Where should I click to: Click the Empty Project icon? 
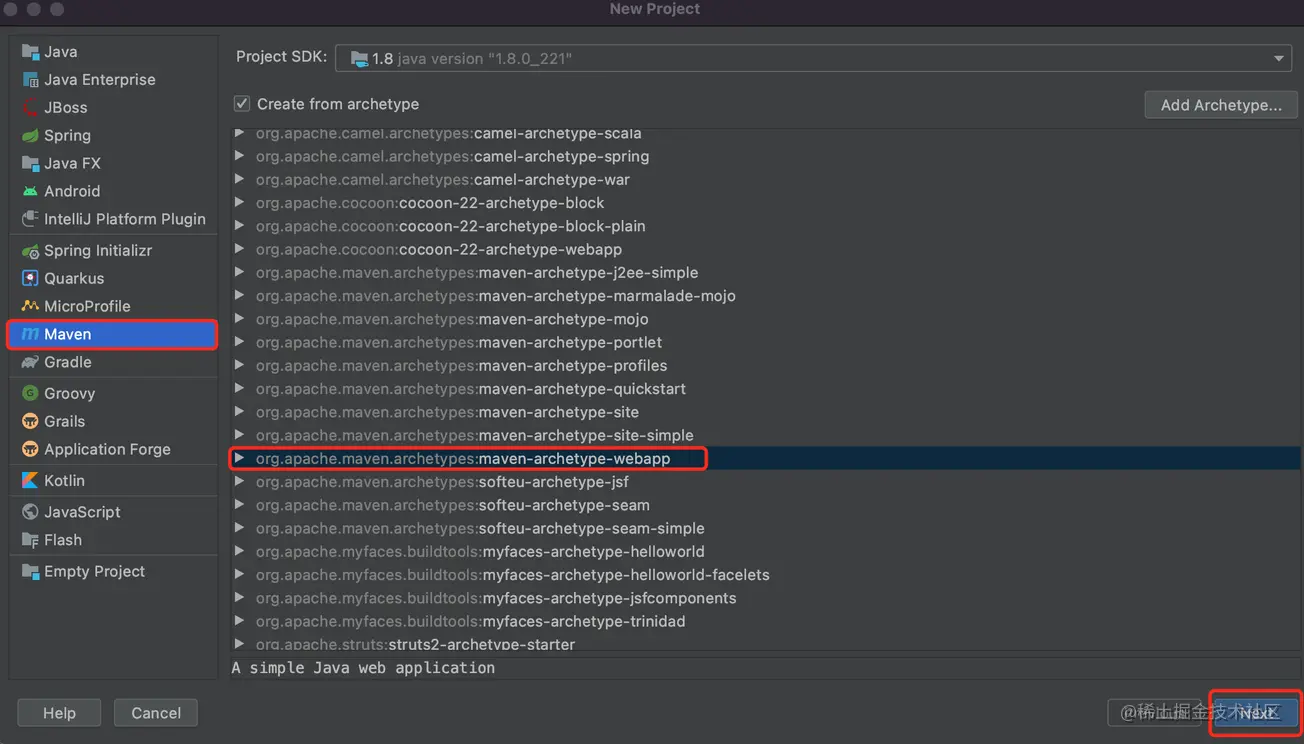click(x=30, y=572)
